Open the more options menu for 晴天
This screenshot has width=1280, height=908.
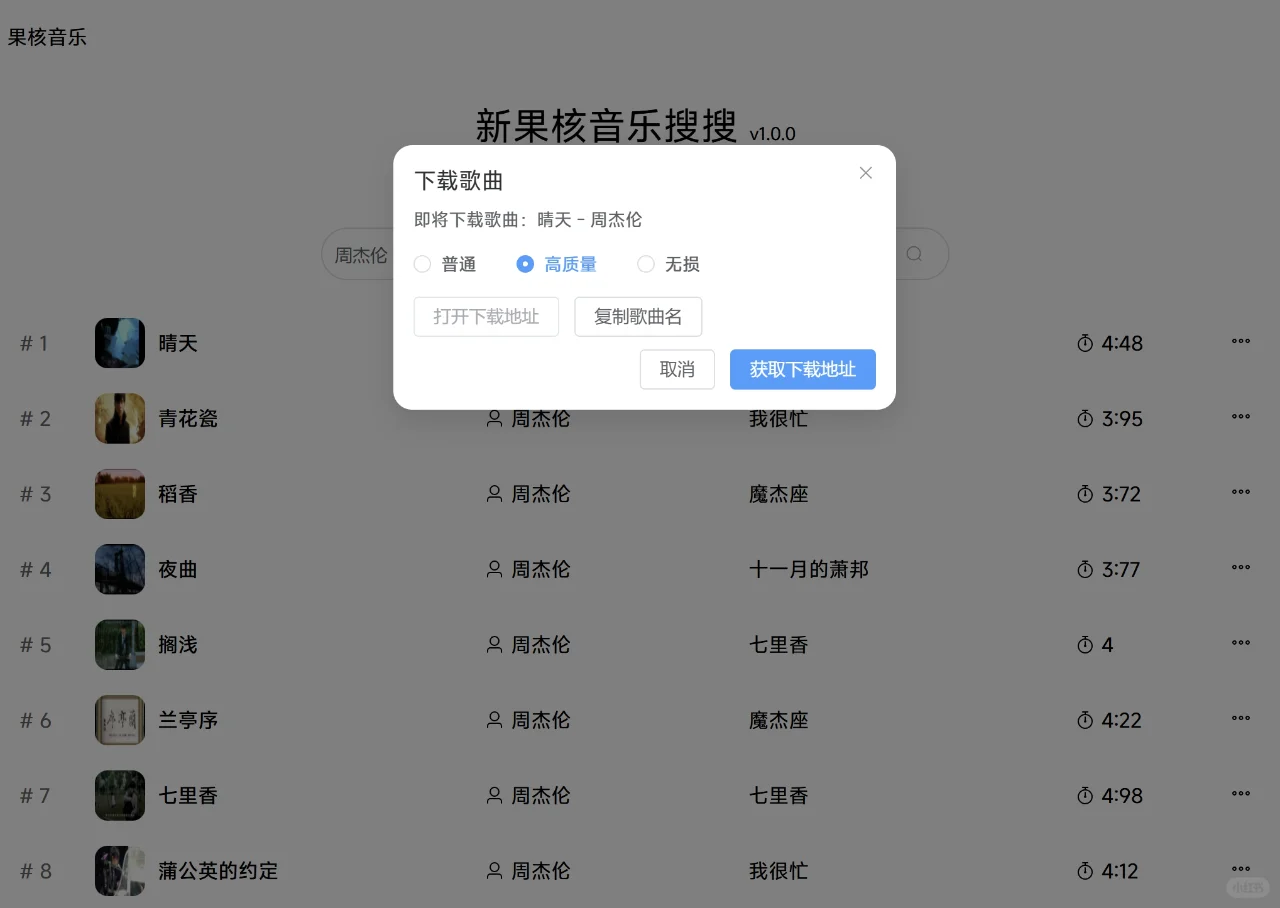(1240, 342)
